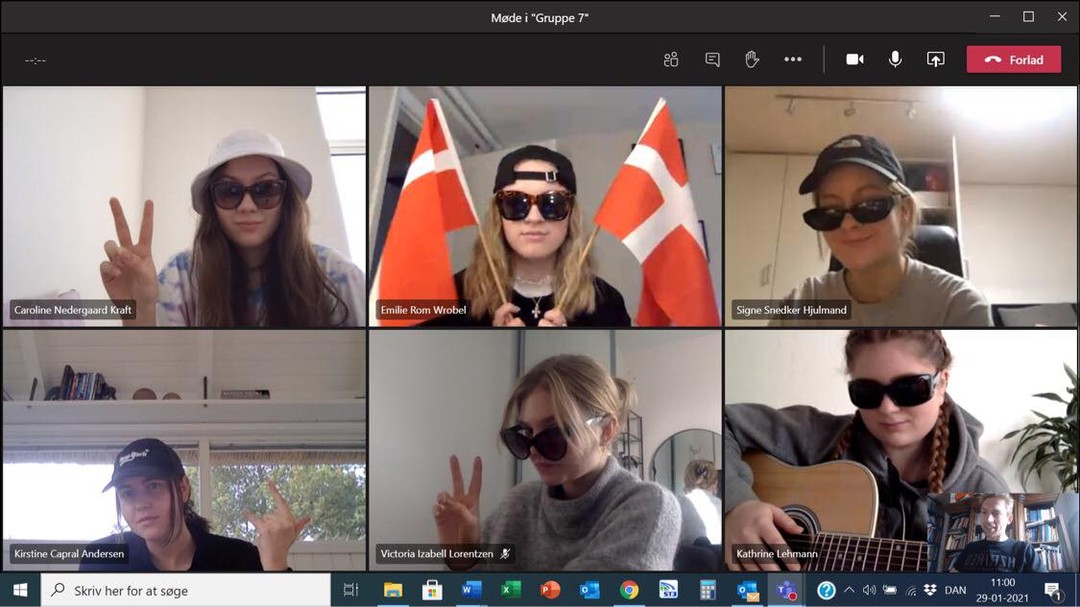The height and width of the screenshot is (607, 1080).
Task: Open the Excel taskbar icon
Action: coord(511,590)
